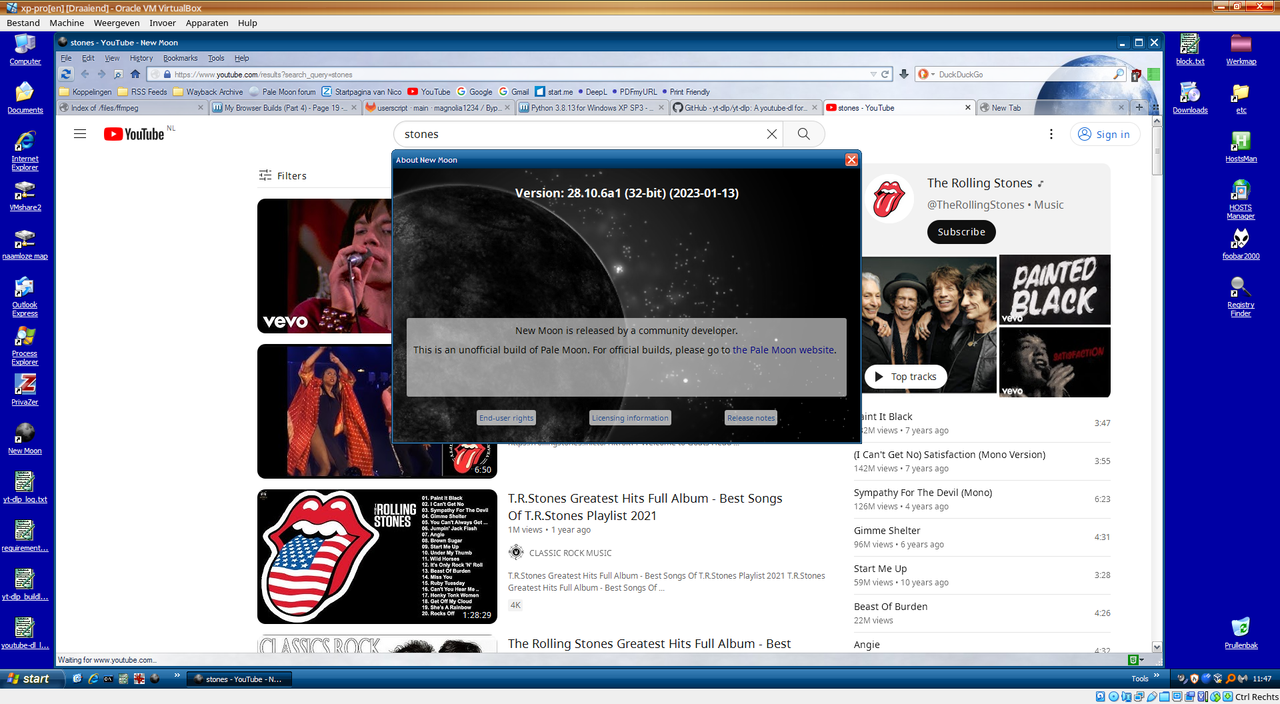Open Outlook Express desktop icon
This screenshot has height=704, width=1280.
tap(25, 297)
